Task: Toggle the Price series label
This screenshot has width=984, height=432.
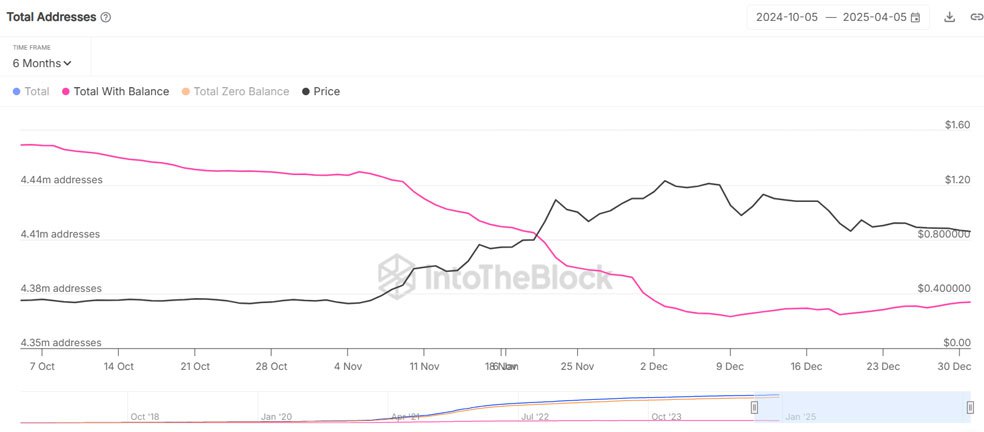Action: [x=327, y=92]
